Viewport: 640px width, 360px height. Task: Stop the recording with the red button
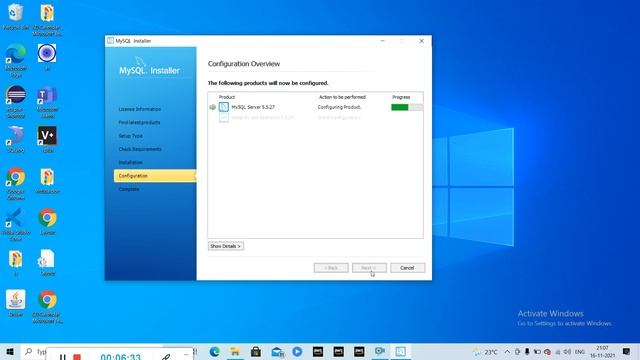(77, 357)
